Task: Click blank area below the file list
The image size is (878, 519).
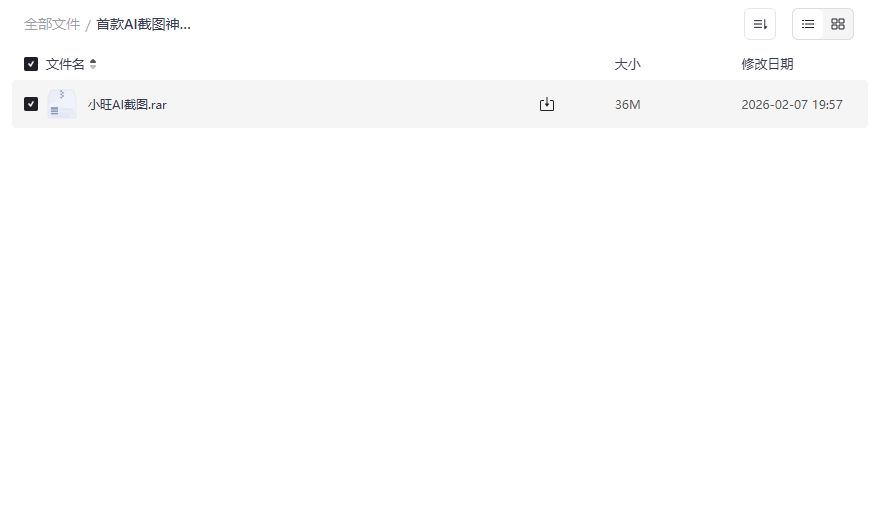Action: click(440, 320)
